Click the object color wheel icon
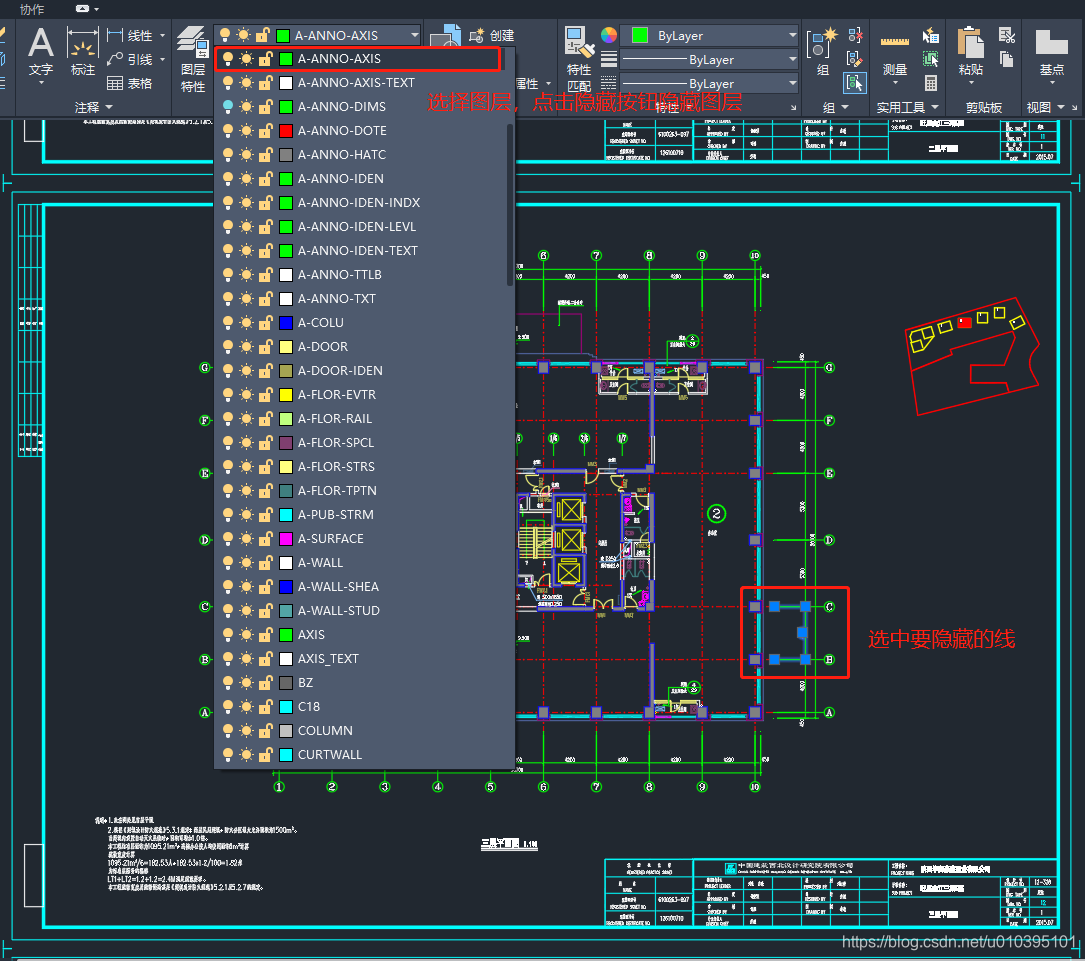 coord(609,35)
